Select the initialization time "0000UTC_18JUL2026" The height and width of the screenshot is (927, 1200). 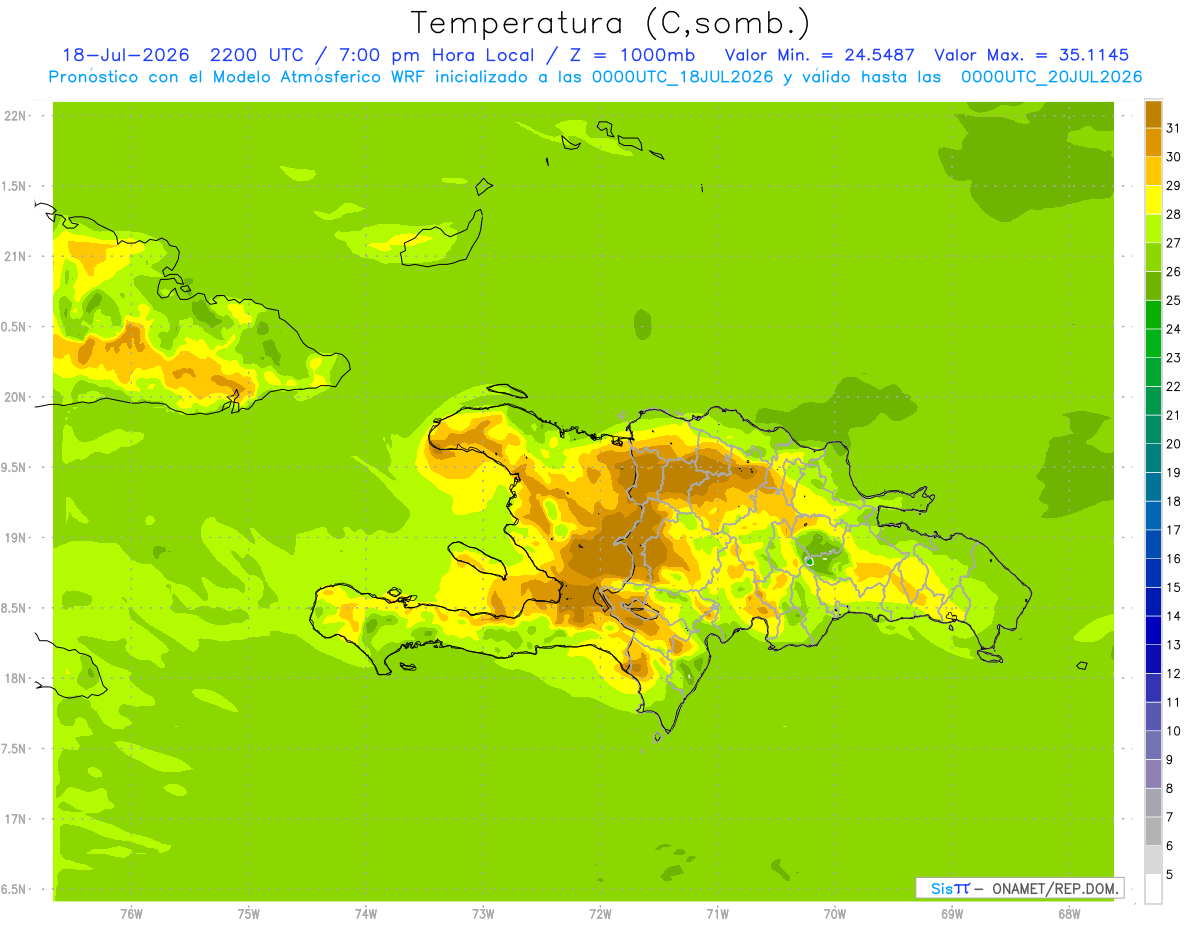point(683,77)
